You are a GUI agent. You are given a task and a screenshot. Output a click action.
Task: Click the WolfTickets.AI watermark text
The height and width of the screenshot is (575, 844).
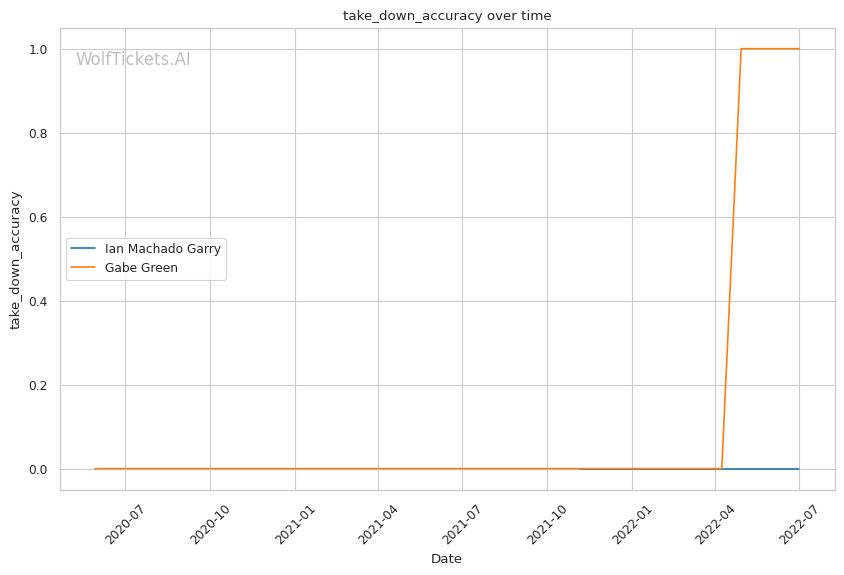click(133, 60)
